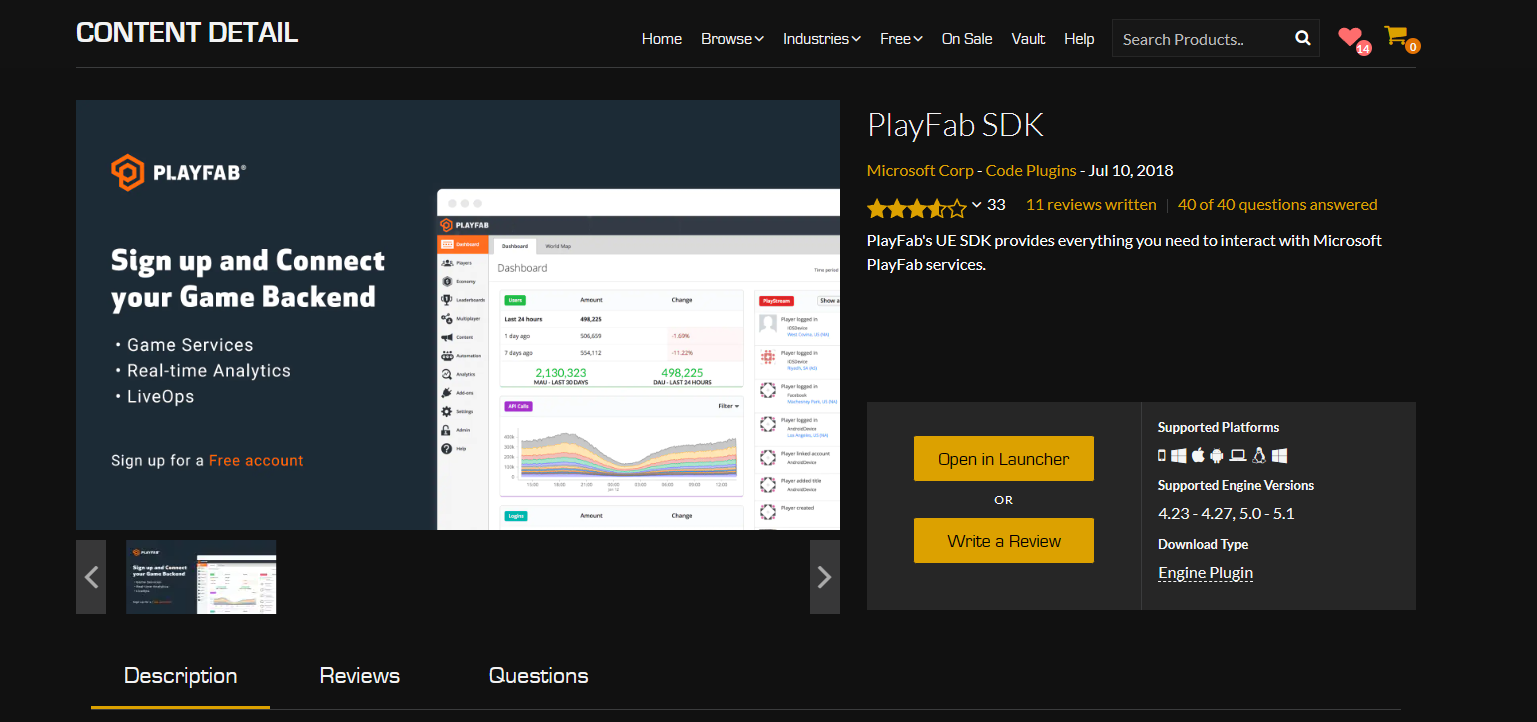
Task: Click the star rating icons
Action: pyautogui.click(x=917, y=207)
